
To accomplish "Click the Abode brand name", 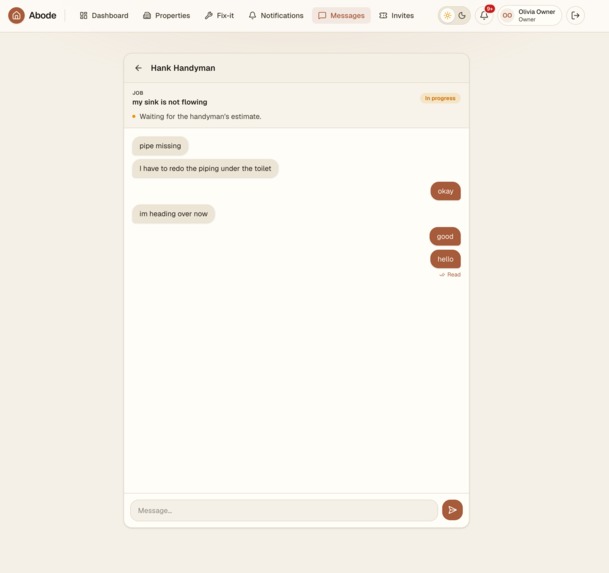I will (x=43, y=16).
